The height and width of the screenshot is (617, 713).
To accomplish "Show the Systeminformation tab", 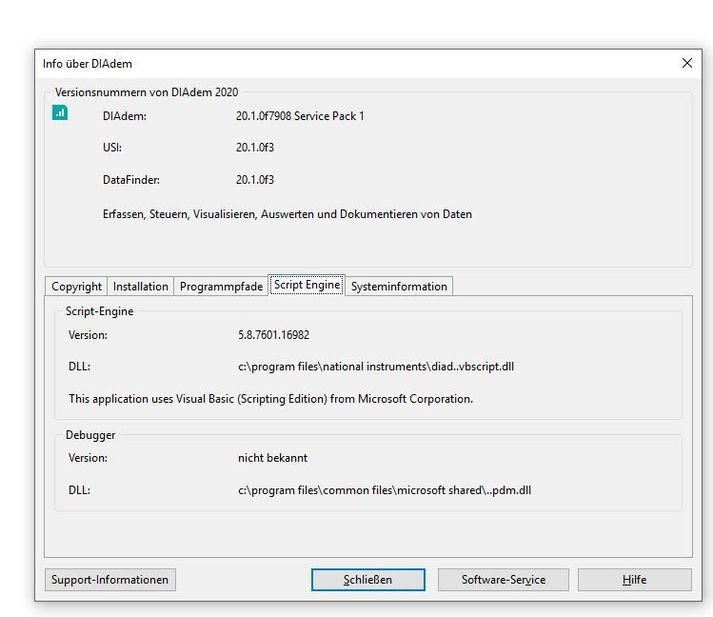I will [399, 286].
